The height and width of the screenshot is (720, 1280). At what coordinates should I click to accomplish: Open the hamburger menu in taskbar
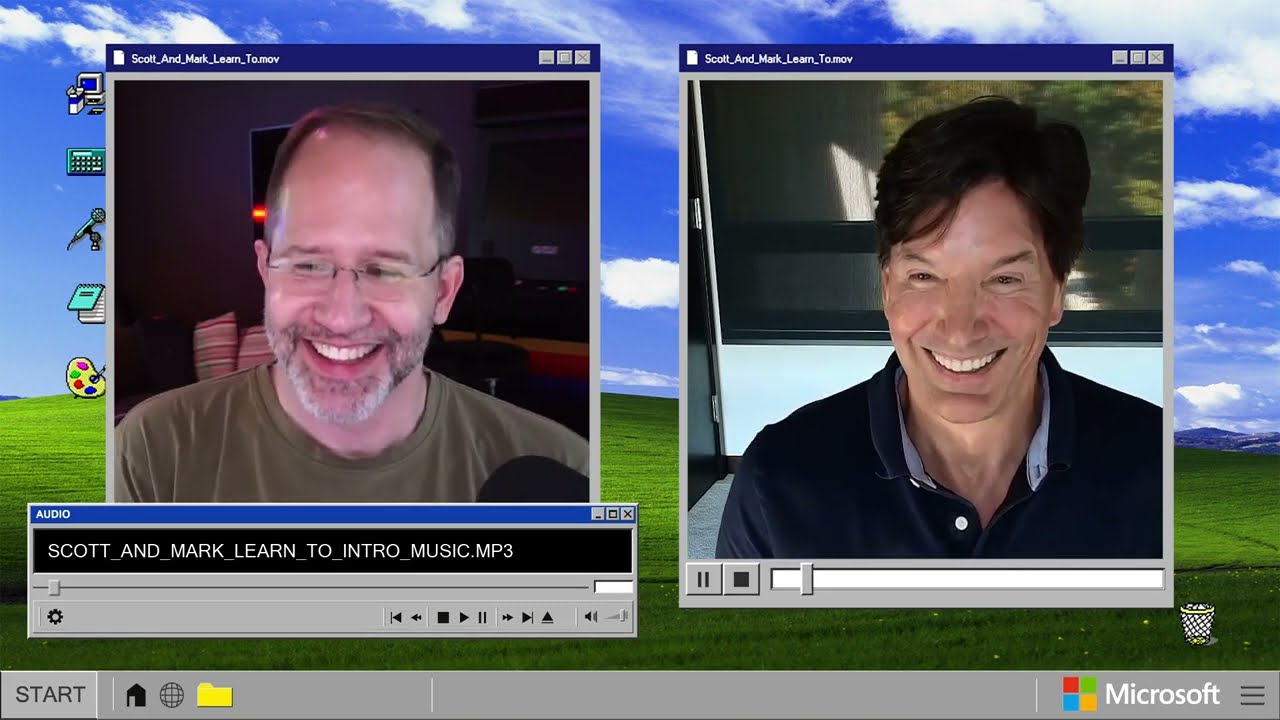(1252, 695)
